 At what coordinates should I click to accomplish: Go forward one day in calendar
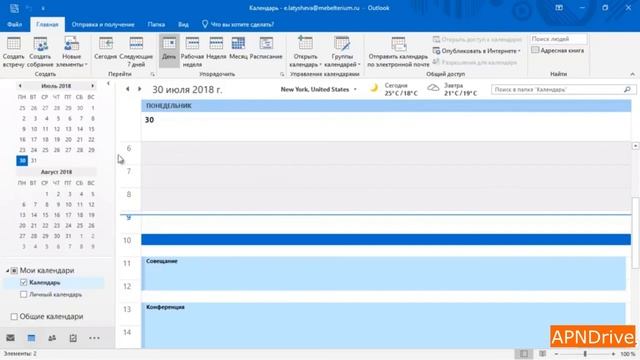point(140,89)
